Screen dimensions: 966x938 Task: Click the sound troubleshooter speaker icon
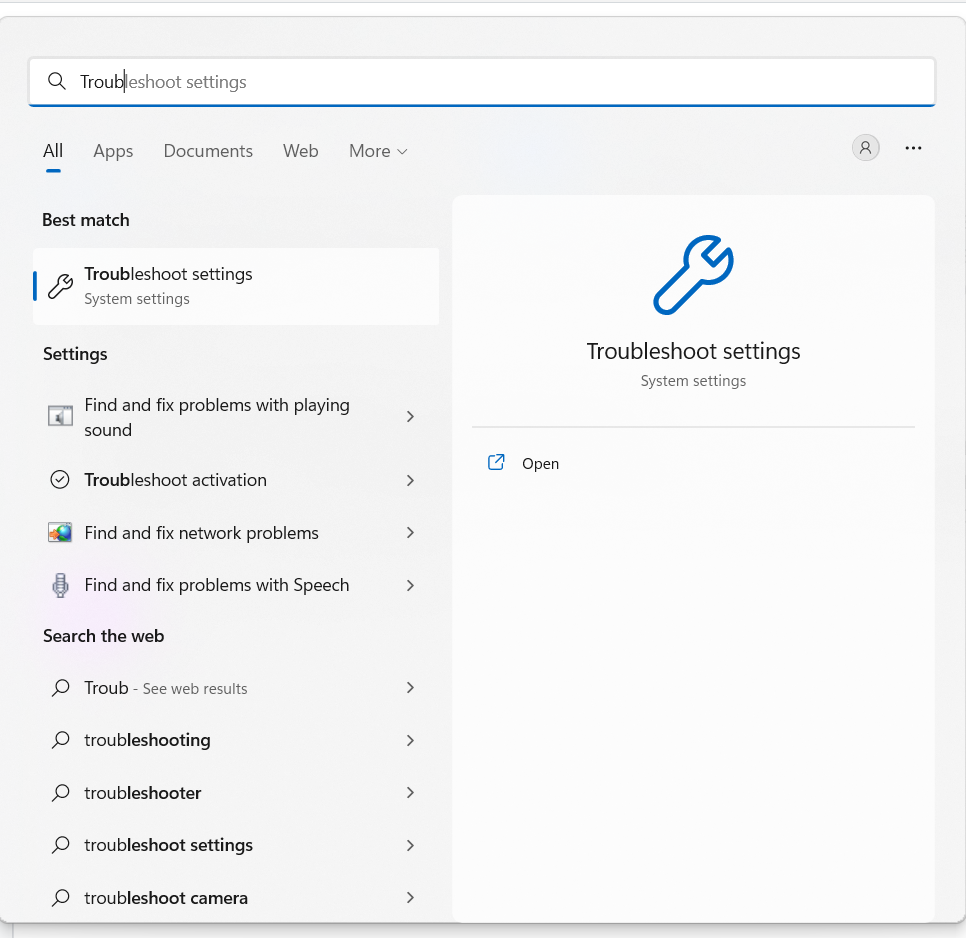60,416
